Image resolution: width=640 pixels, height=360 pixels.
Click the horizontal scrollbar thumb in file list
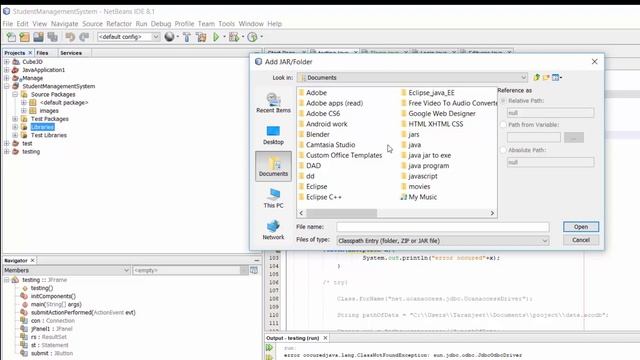pyautogui.click(x=342, y=213)
